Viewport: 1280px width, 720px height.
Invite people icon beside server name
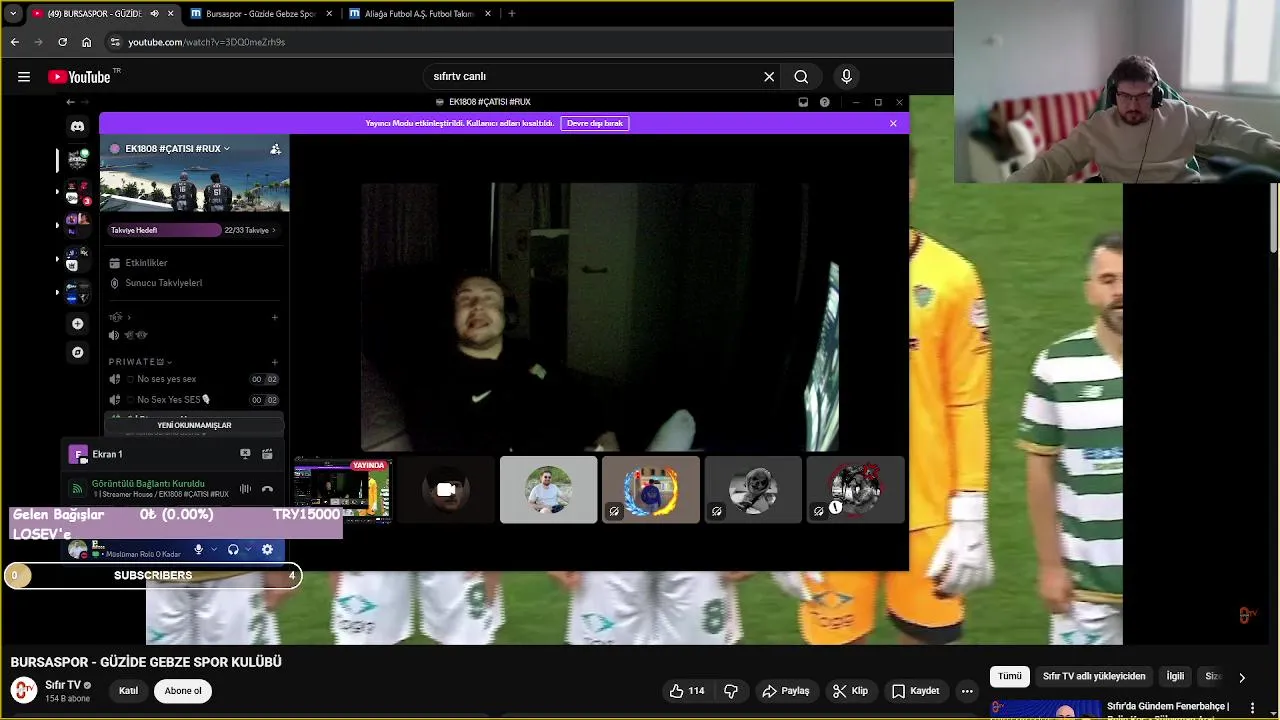(275, 149)
